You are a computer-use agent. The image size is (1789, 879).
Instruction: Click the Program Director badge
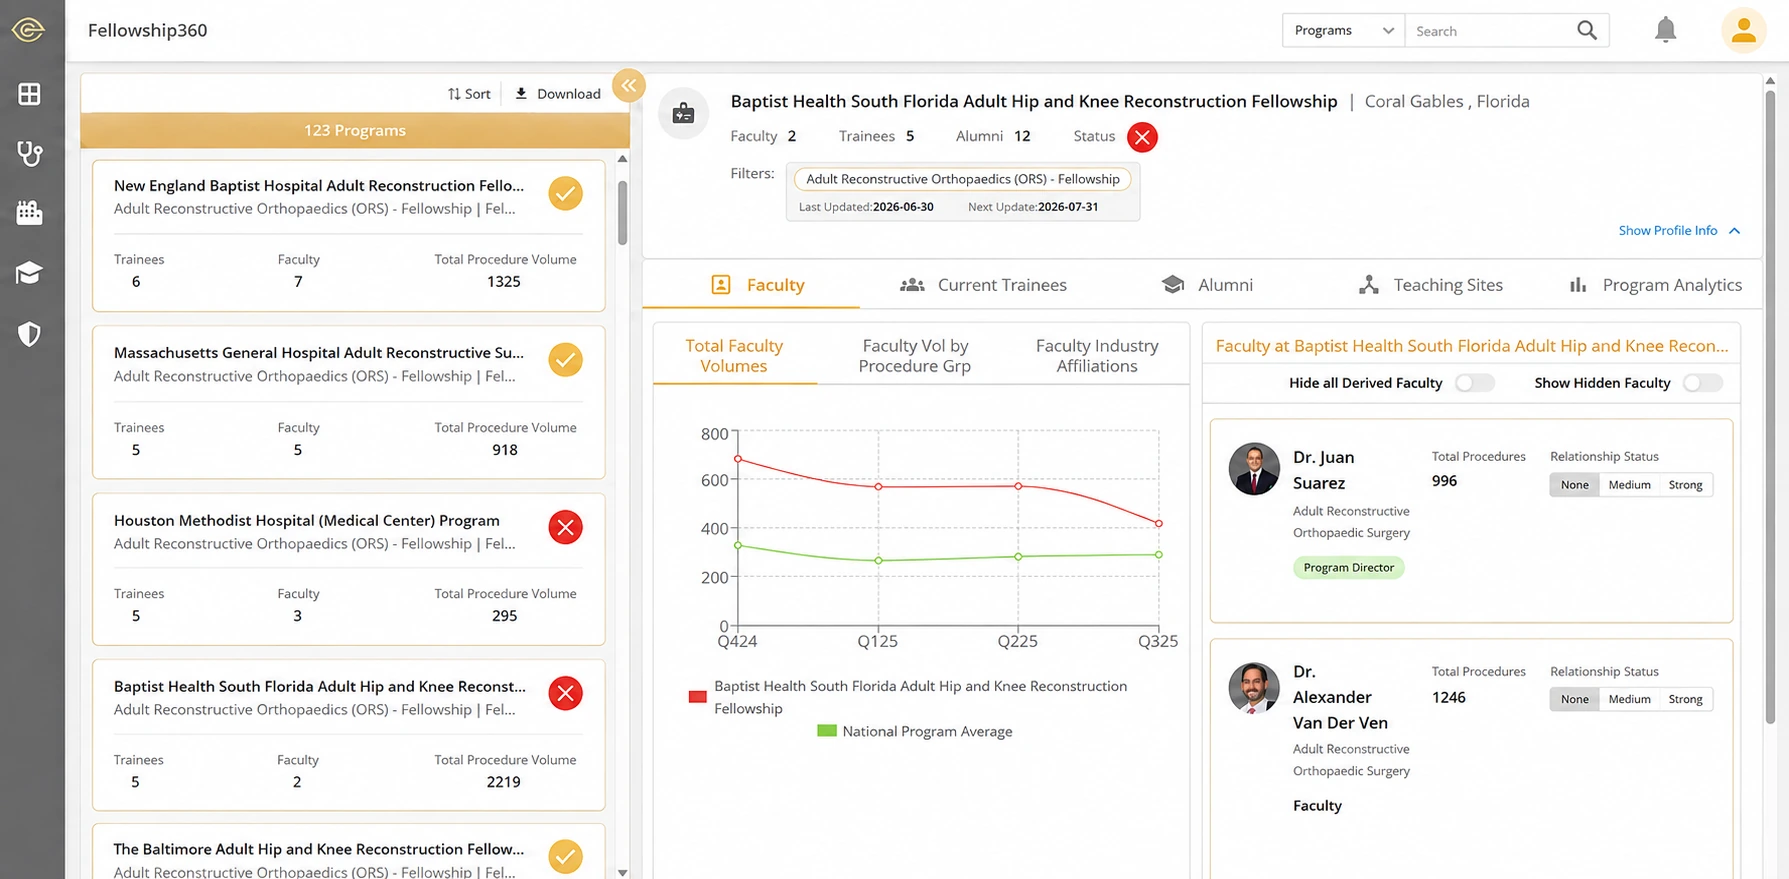(1348, 568)
